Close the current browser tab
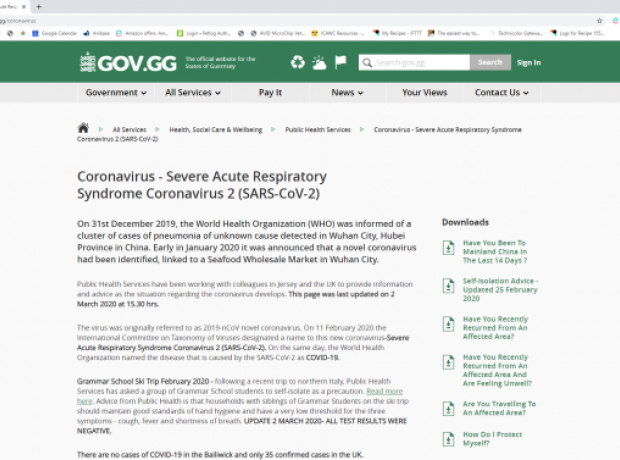The image size is (620, 460). click(24, 6)
